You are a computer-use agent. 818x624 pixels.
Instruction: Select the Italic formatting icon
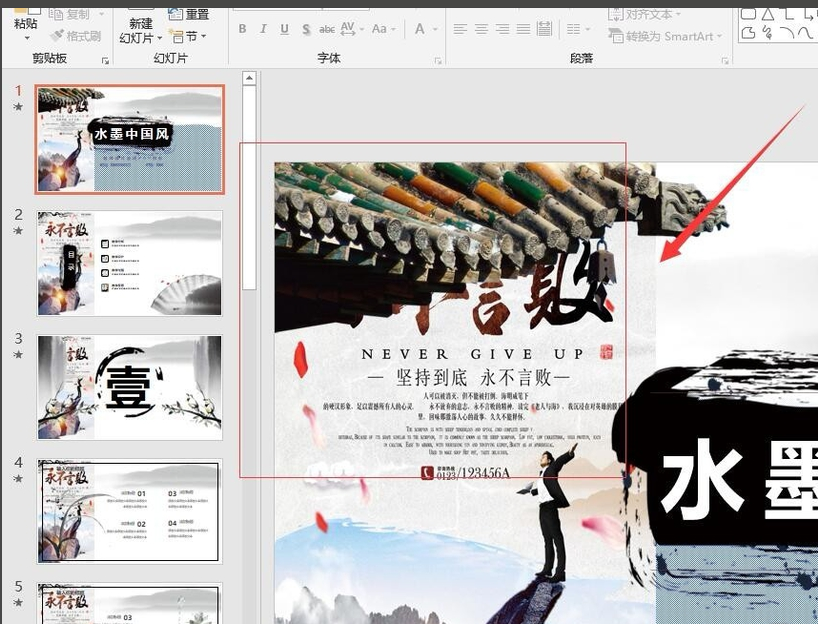click(x=263, y=28)
